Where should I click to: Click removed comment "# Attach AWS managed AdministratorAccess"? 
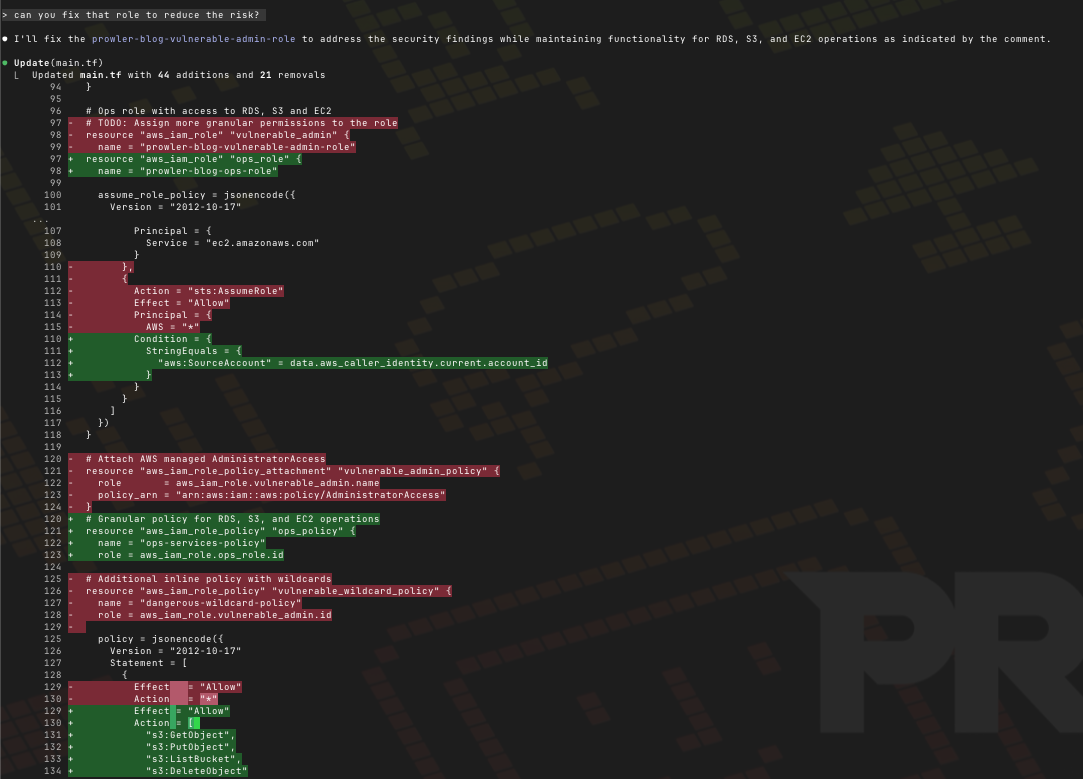[x=205, y=459]
